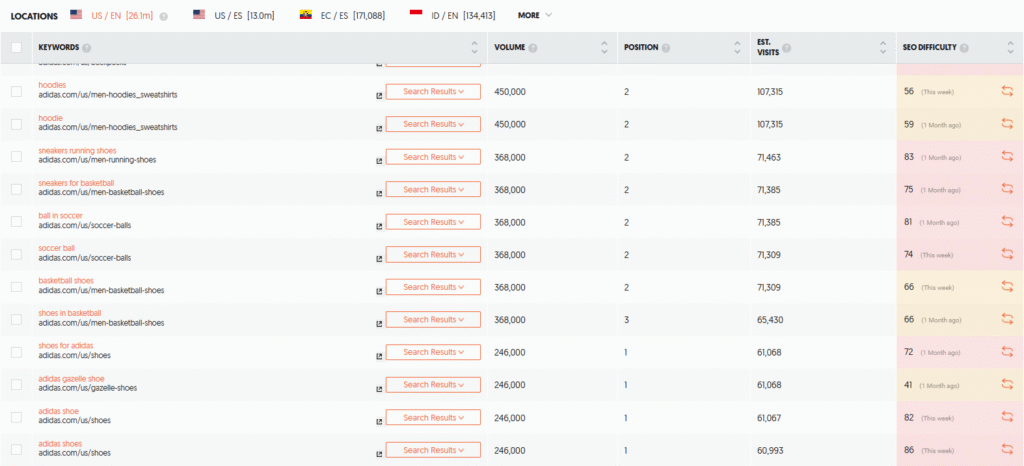1024x466 pixels.
Task: Check the soccer ball row
Action: pyautogui.click(x=16, y=255)
